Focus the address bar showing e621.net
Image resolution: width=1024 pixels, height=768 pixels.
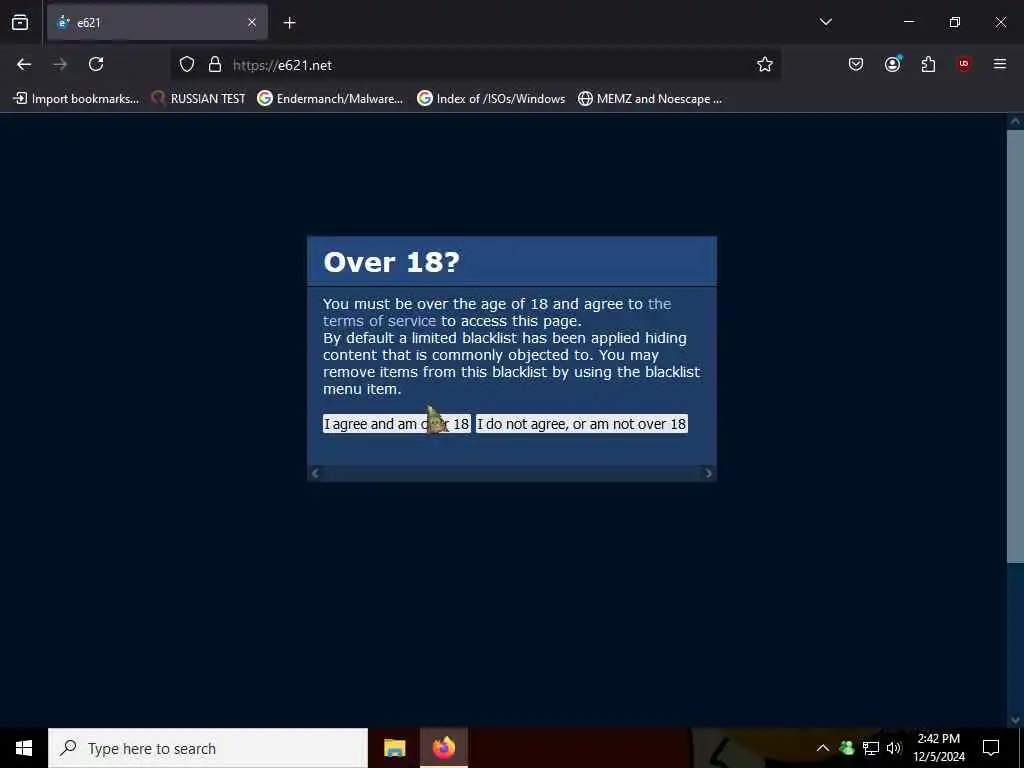(x=475, y=65)
